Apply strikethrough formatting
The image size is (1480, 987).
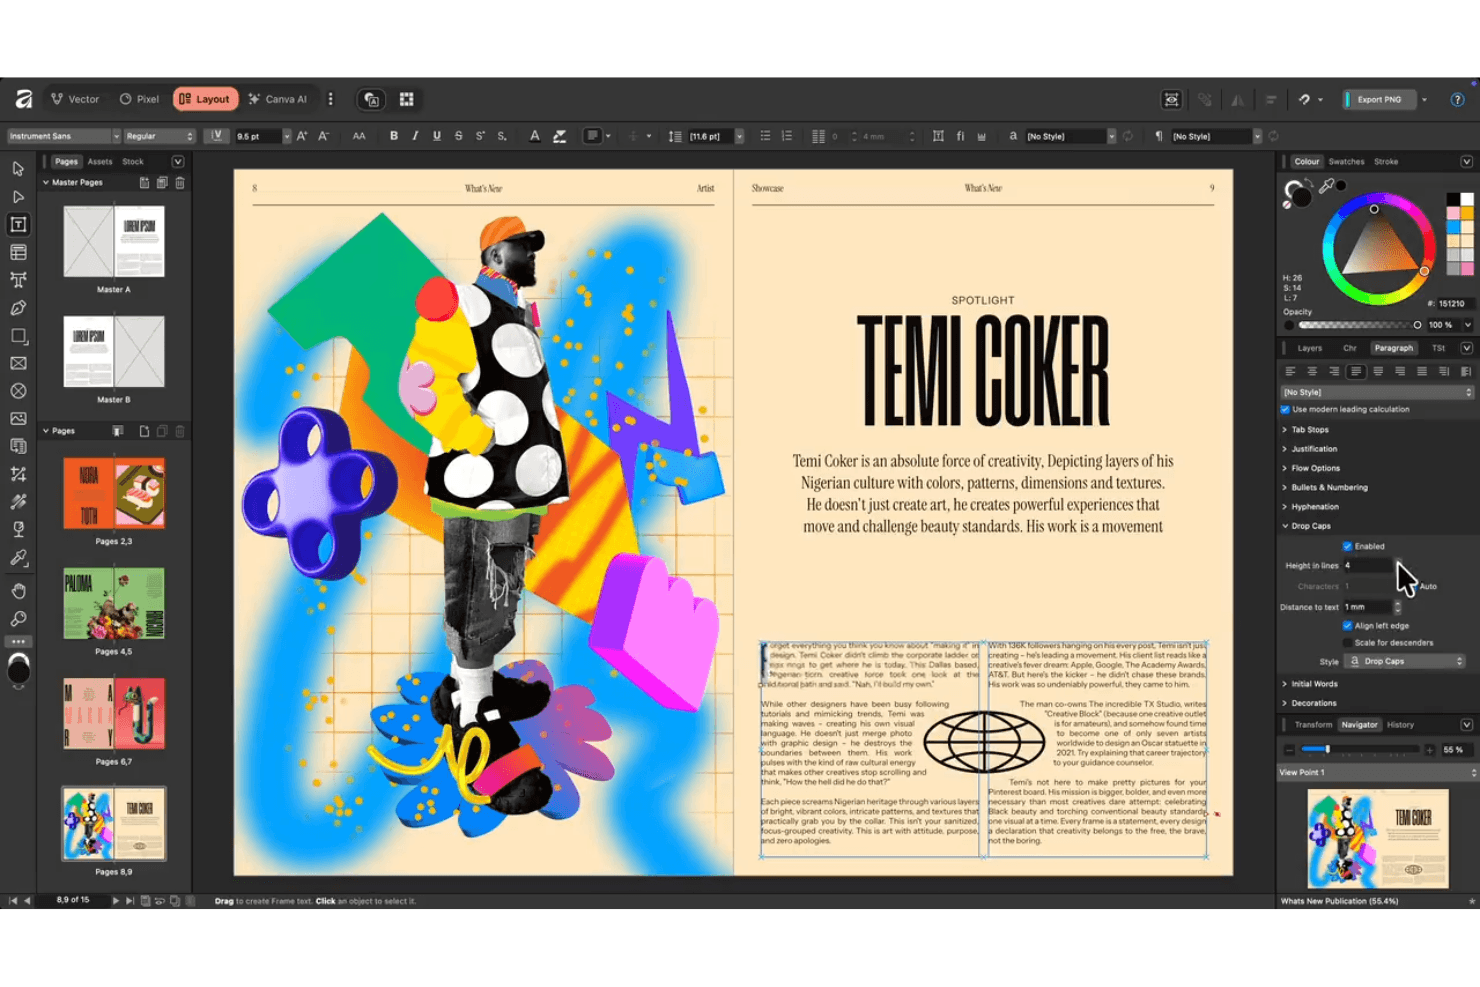[459, 136]
